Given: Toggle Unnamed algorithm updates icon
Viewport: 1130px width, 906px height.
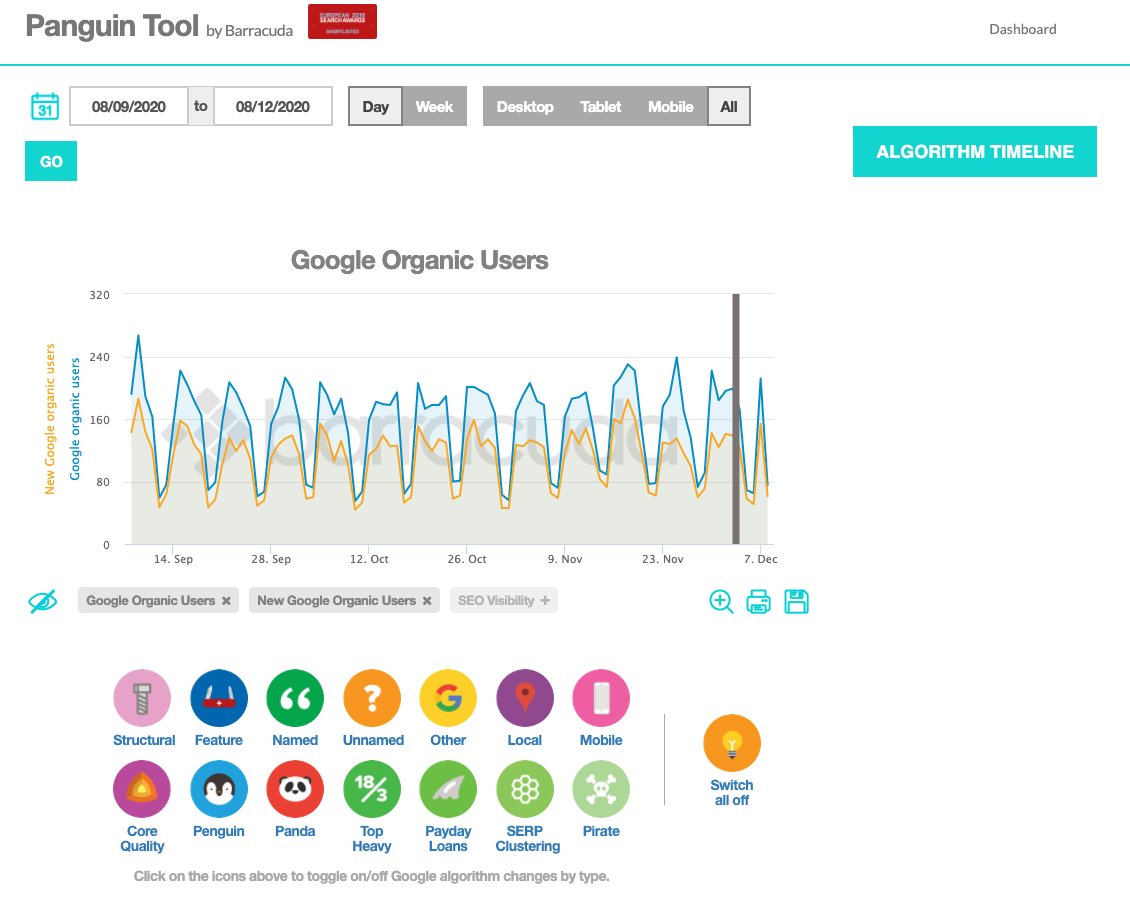Looking at the screenshot, I should click(372, 698).
